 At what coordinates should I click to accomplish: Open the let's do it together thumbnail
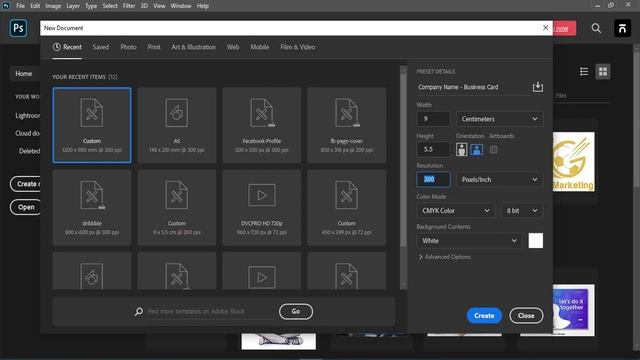(x=573, y=310)
